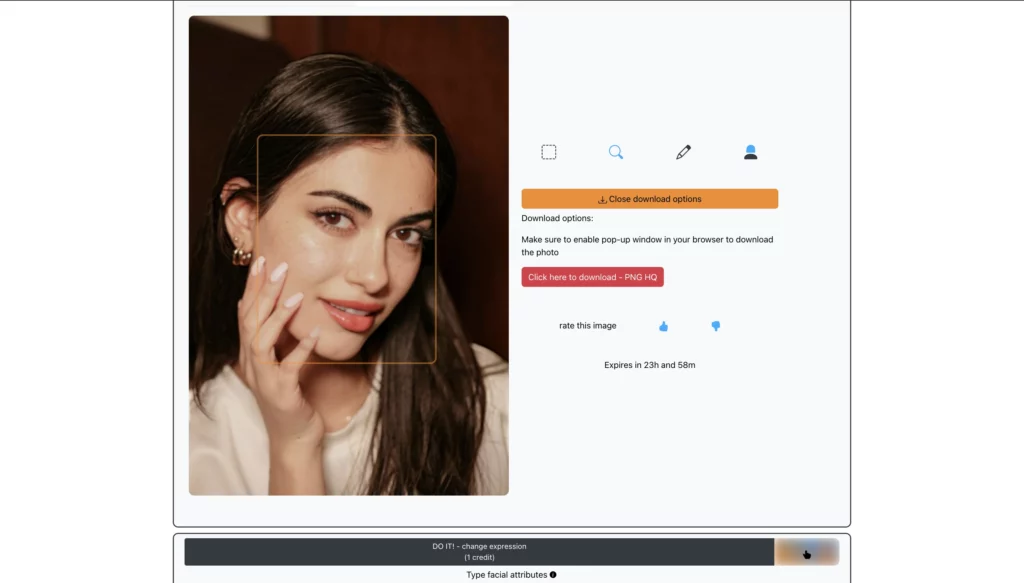Viewport: 1024px width, 583px height.
Task: Select the pencil editing tool
Action: coord(684,151)
